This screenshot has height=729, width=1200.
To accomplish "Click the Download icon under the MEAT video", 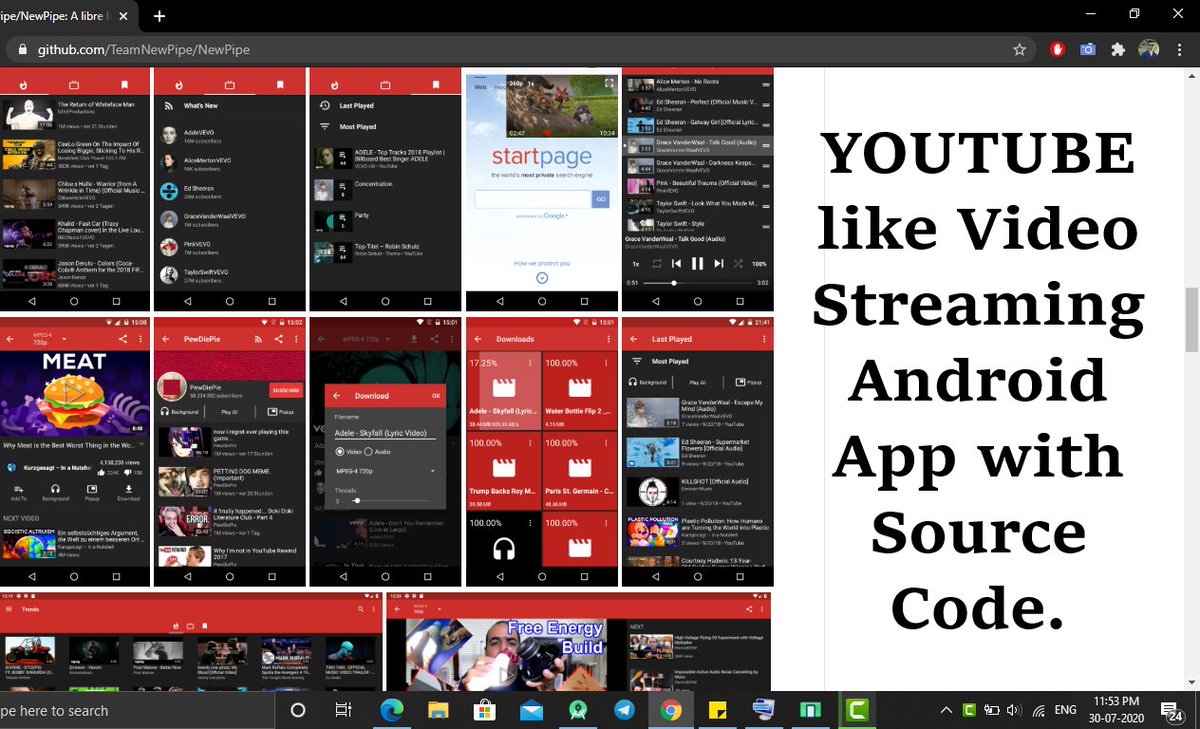I will pos(129,491).
